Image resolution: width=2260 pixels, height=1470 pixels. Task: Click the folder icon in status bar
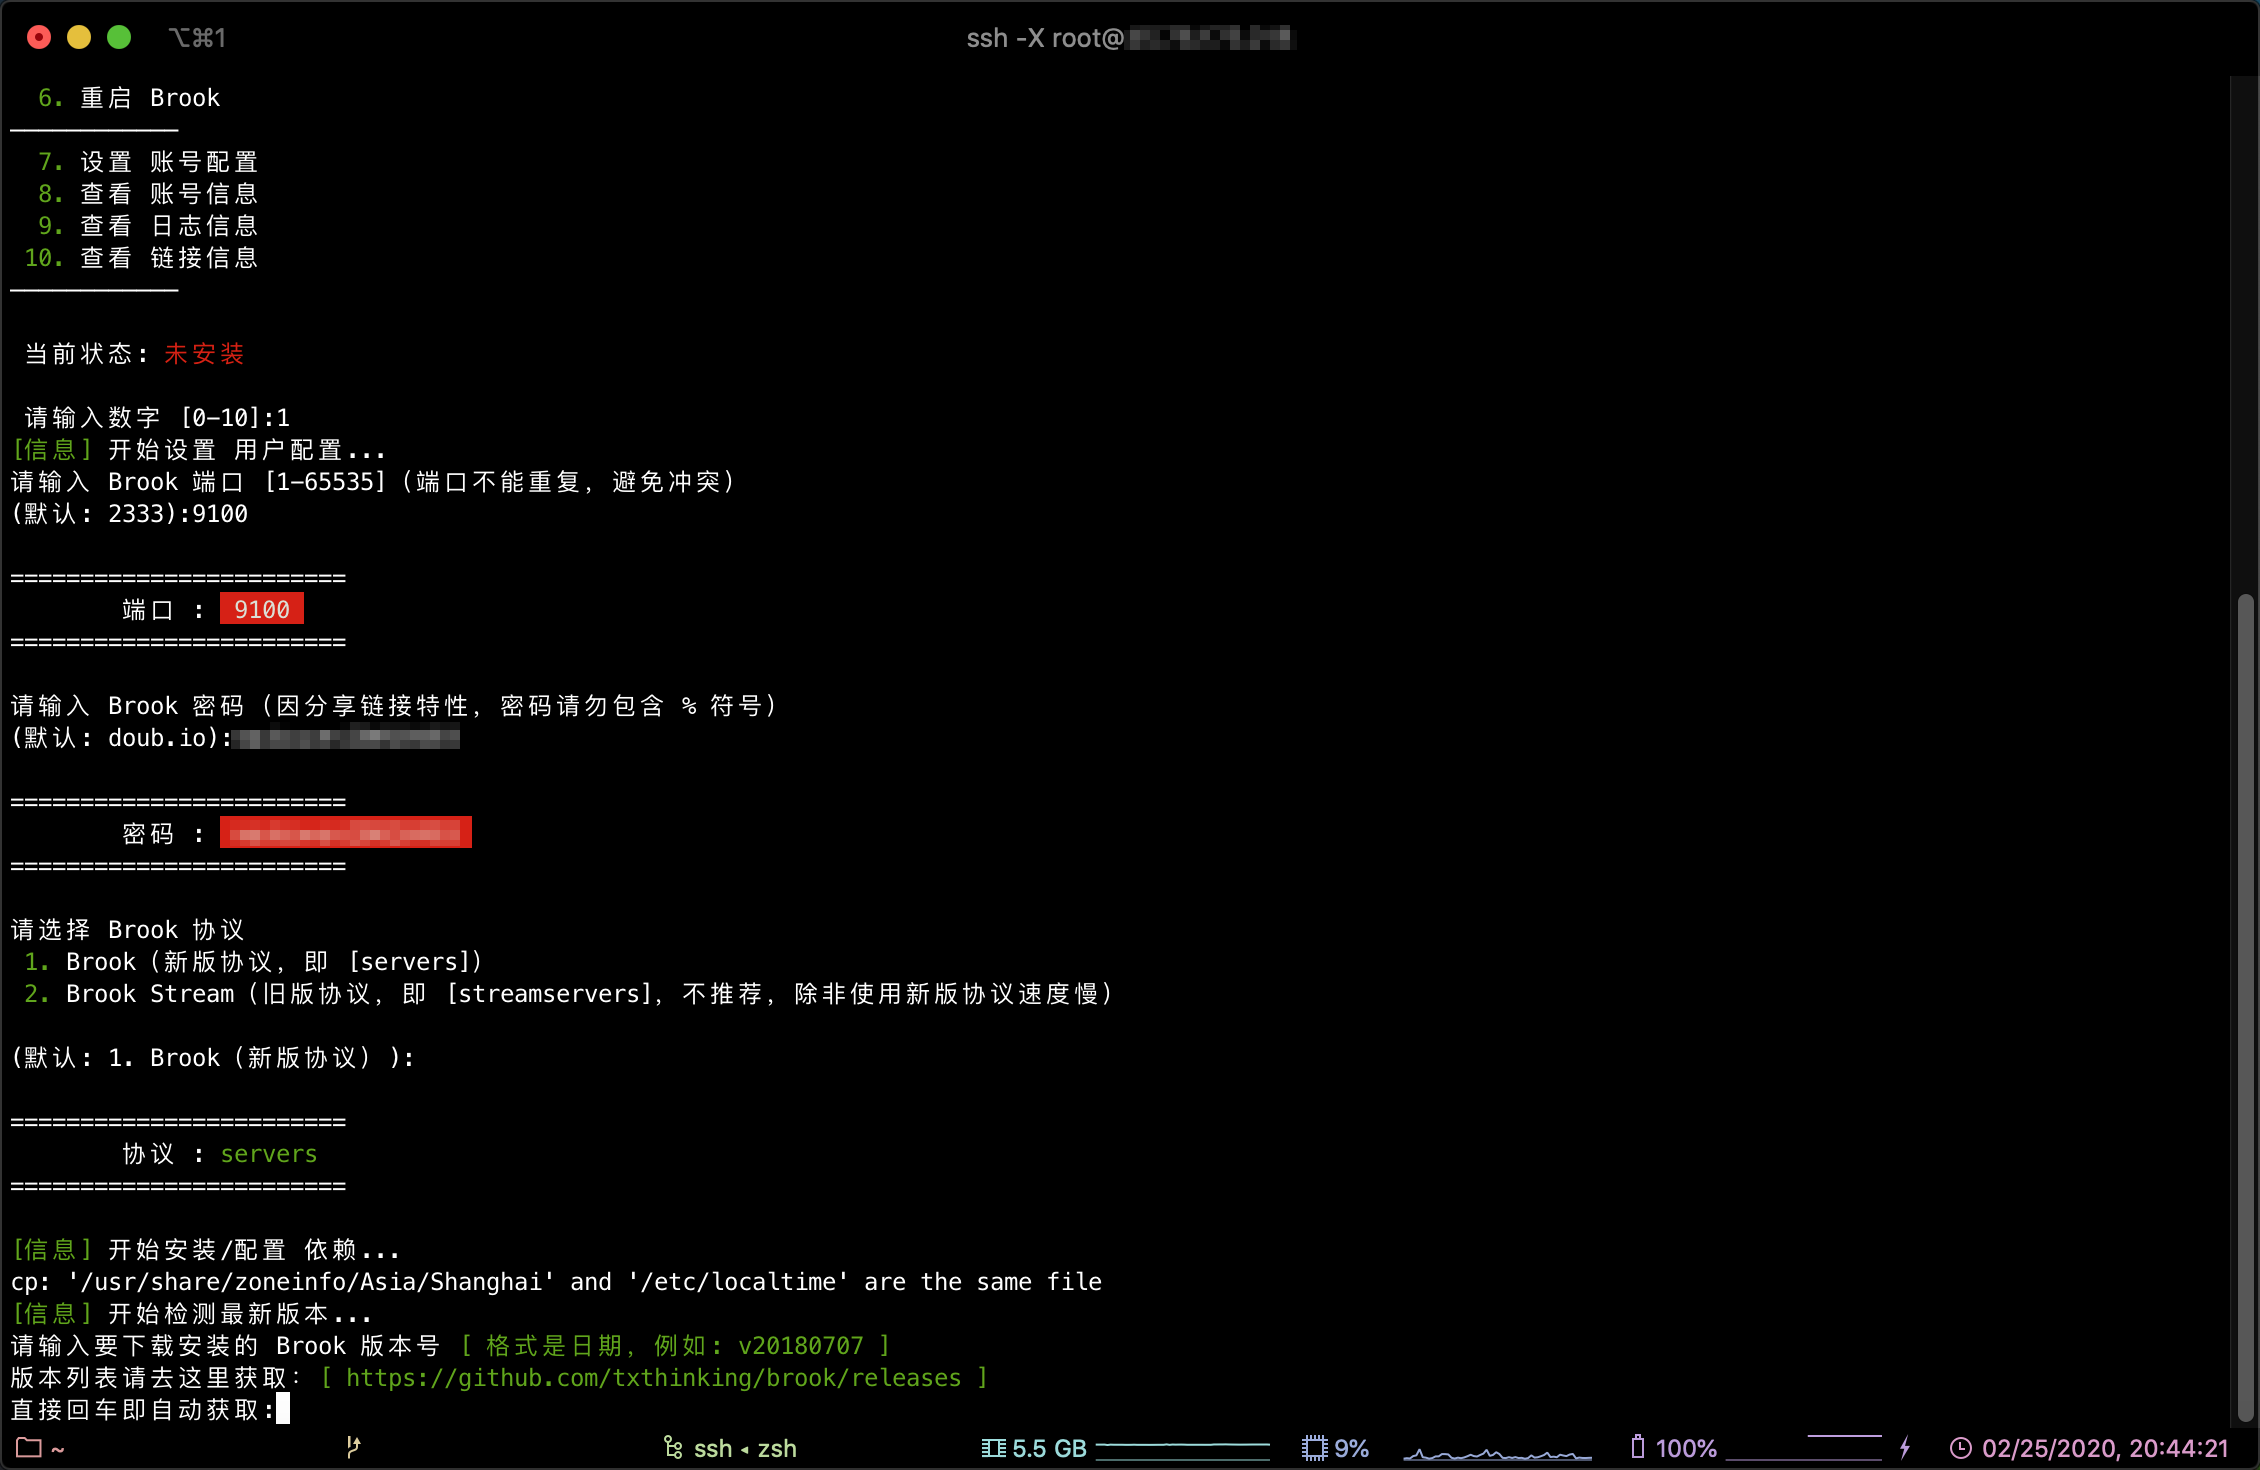29,1448
